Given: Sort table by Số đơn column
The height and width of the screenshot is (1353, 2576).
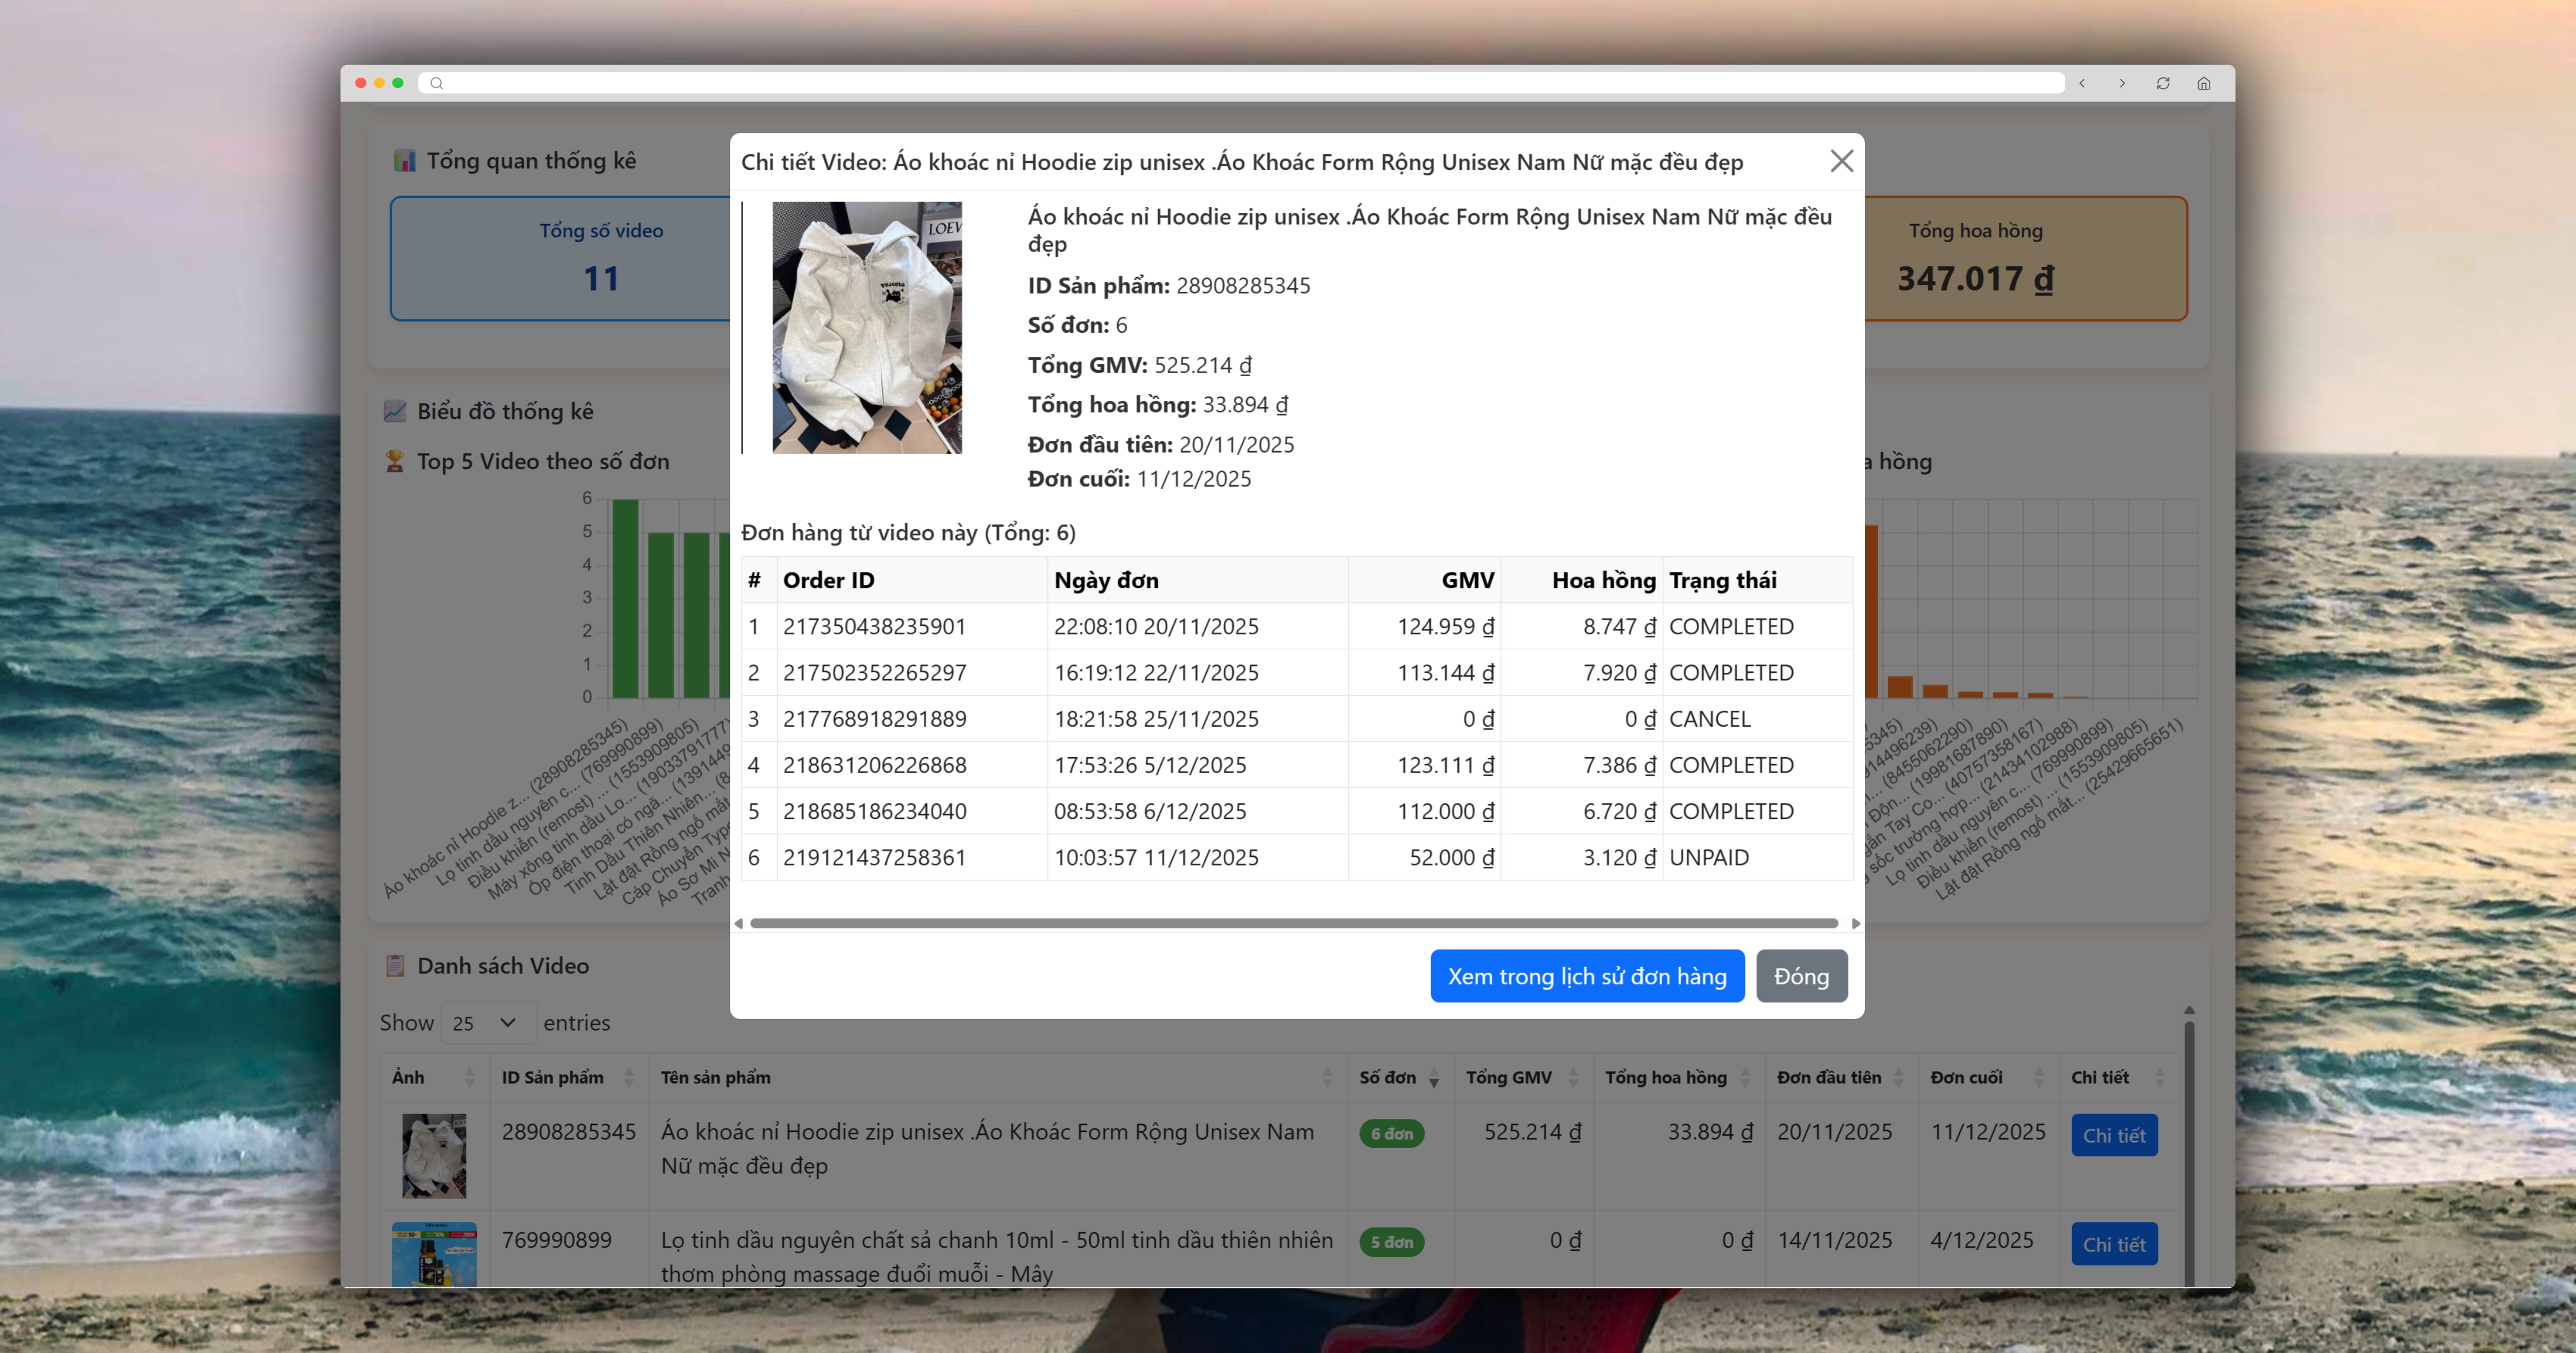Looking at the screenshot, I should tap(1398, 1077).
